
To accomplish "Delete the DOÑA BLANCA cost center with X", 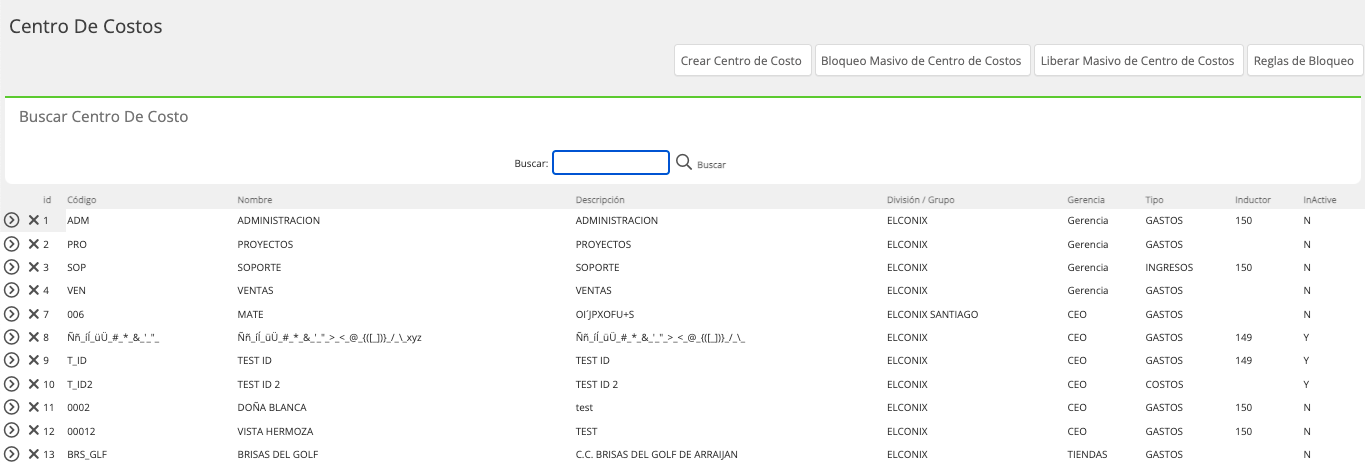I will pyautogui.click(x=33, y=407).
